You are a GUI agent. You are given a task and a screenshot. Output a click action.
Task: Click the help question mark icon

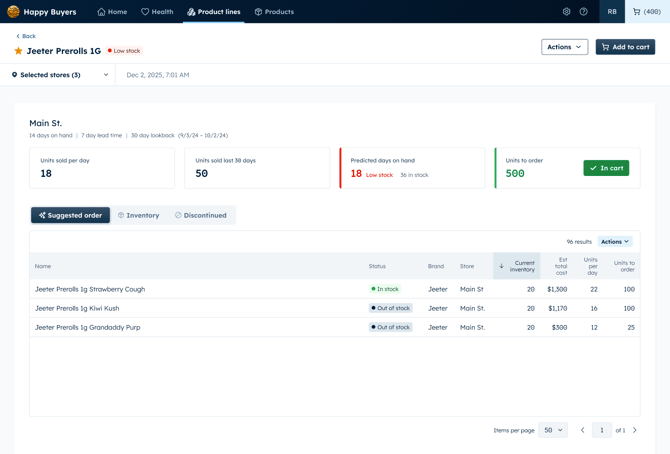(x=584, y=12)
